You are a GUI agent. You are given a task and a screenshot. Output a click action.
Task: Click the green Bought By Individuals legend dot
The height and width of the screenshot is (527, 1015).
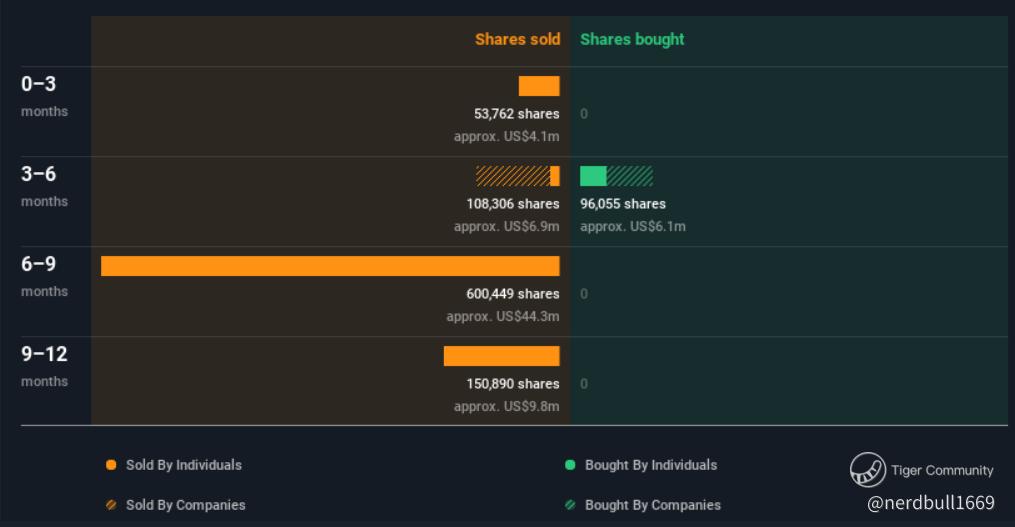pyautogui.click(x=570, y=465)
